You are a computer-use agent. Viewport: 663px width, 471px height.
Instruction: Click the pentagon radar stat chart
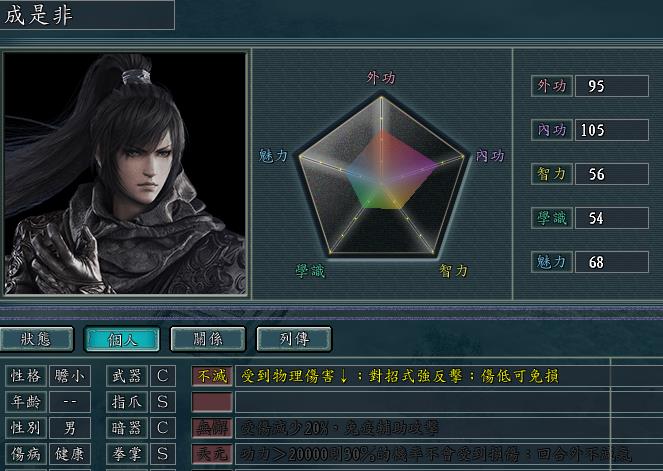click(381, 175)
